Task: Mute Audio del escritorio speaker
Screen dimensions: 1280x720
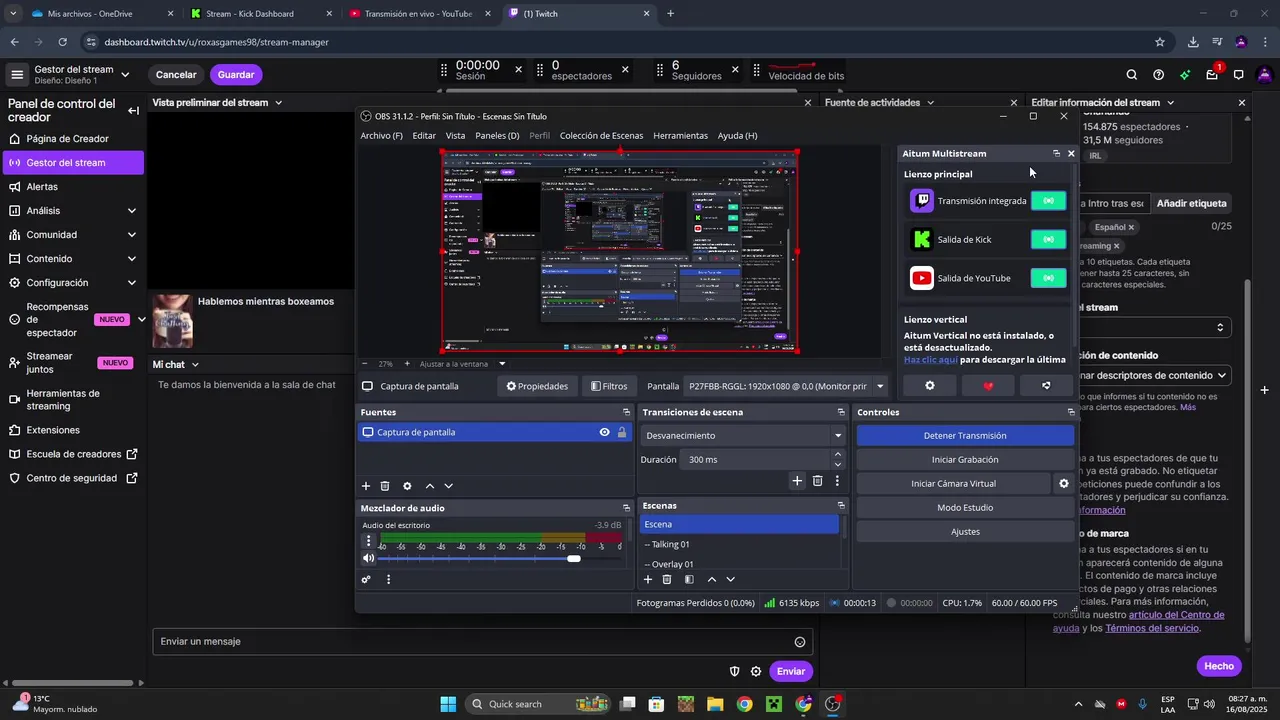Action: (x=368, y=558)
